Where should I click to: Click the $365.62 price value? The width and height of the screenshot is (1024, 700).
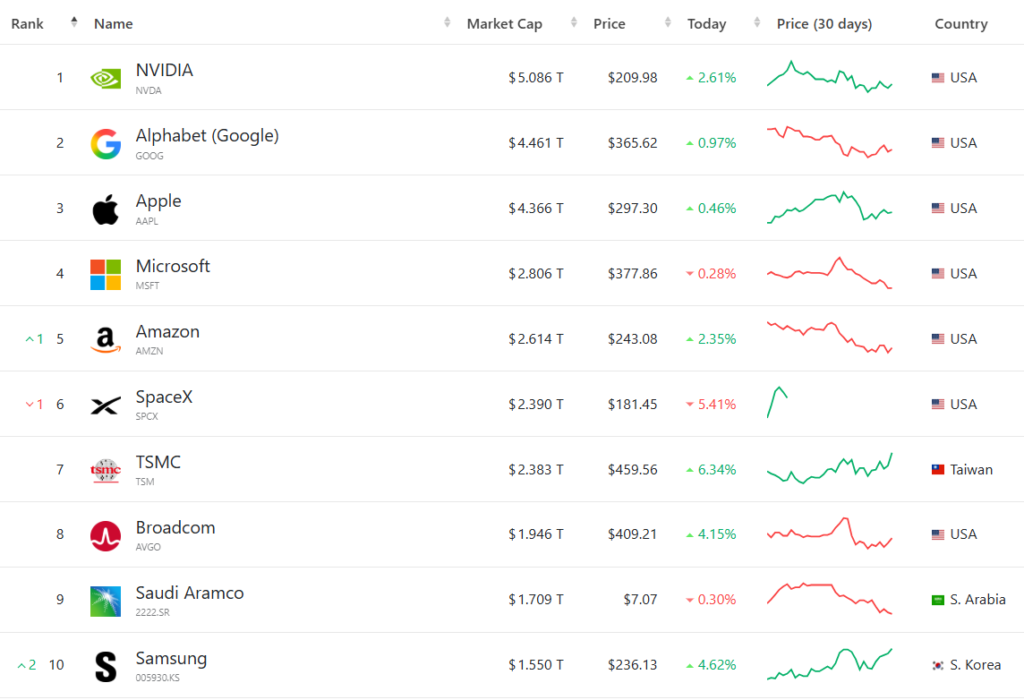tap(632, 143)
